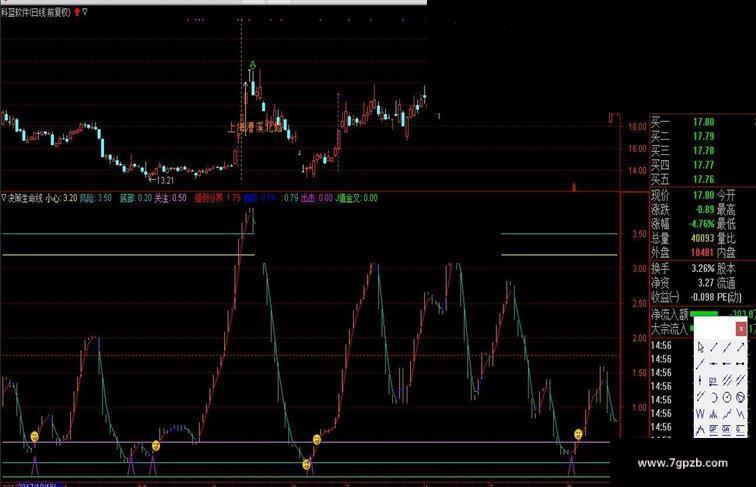Click the 18.00 price axis label
This screenshot has height=487, width=756.
[x=637, y=127]
